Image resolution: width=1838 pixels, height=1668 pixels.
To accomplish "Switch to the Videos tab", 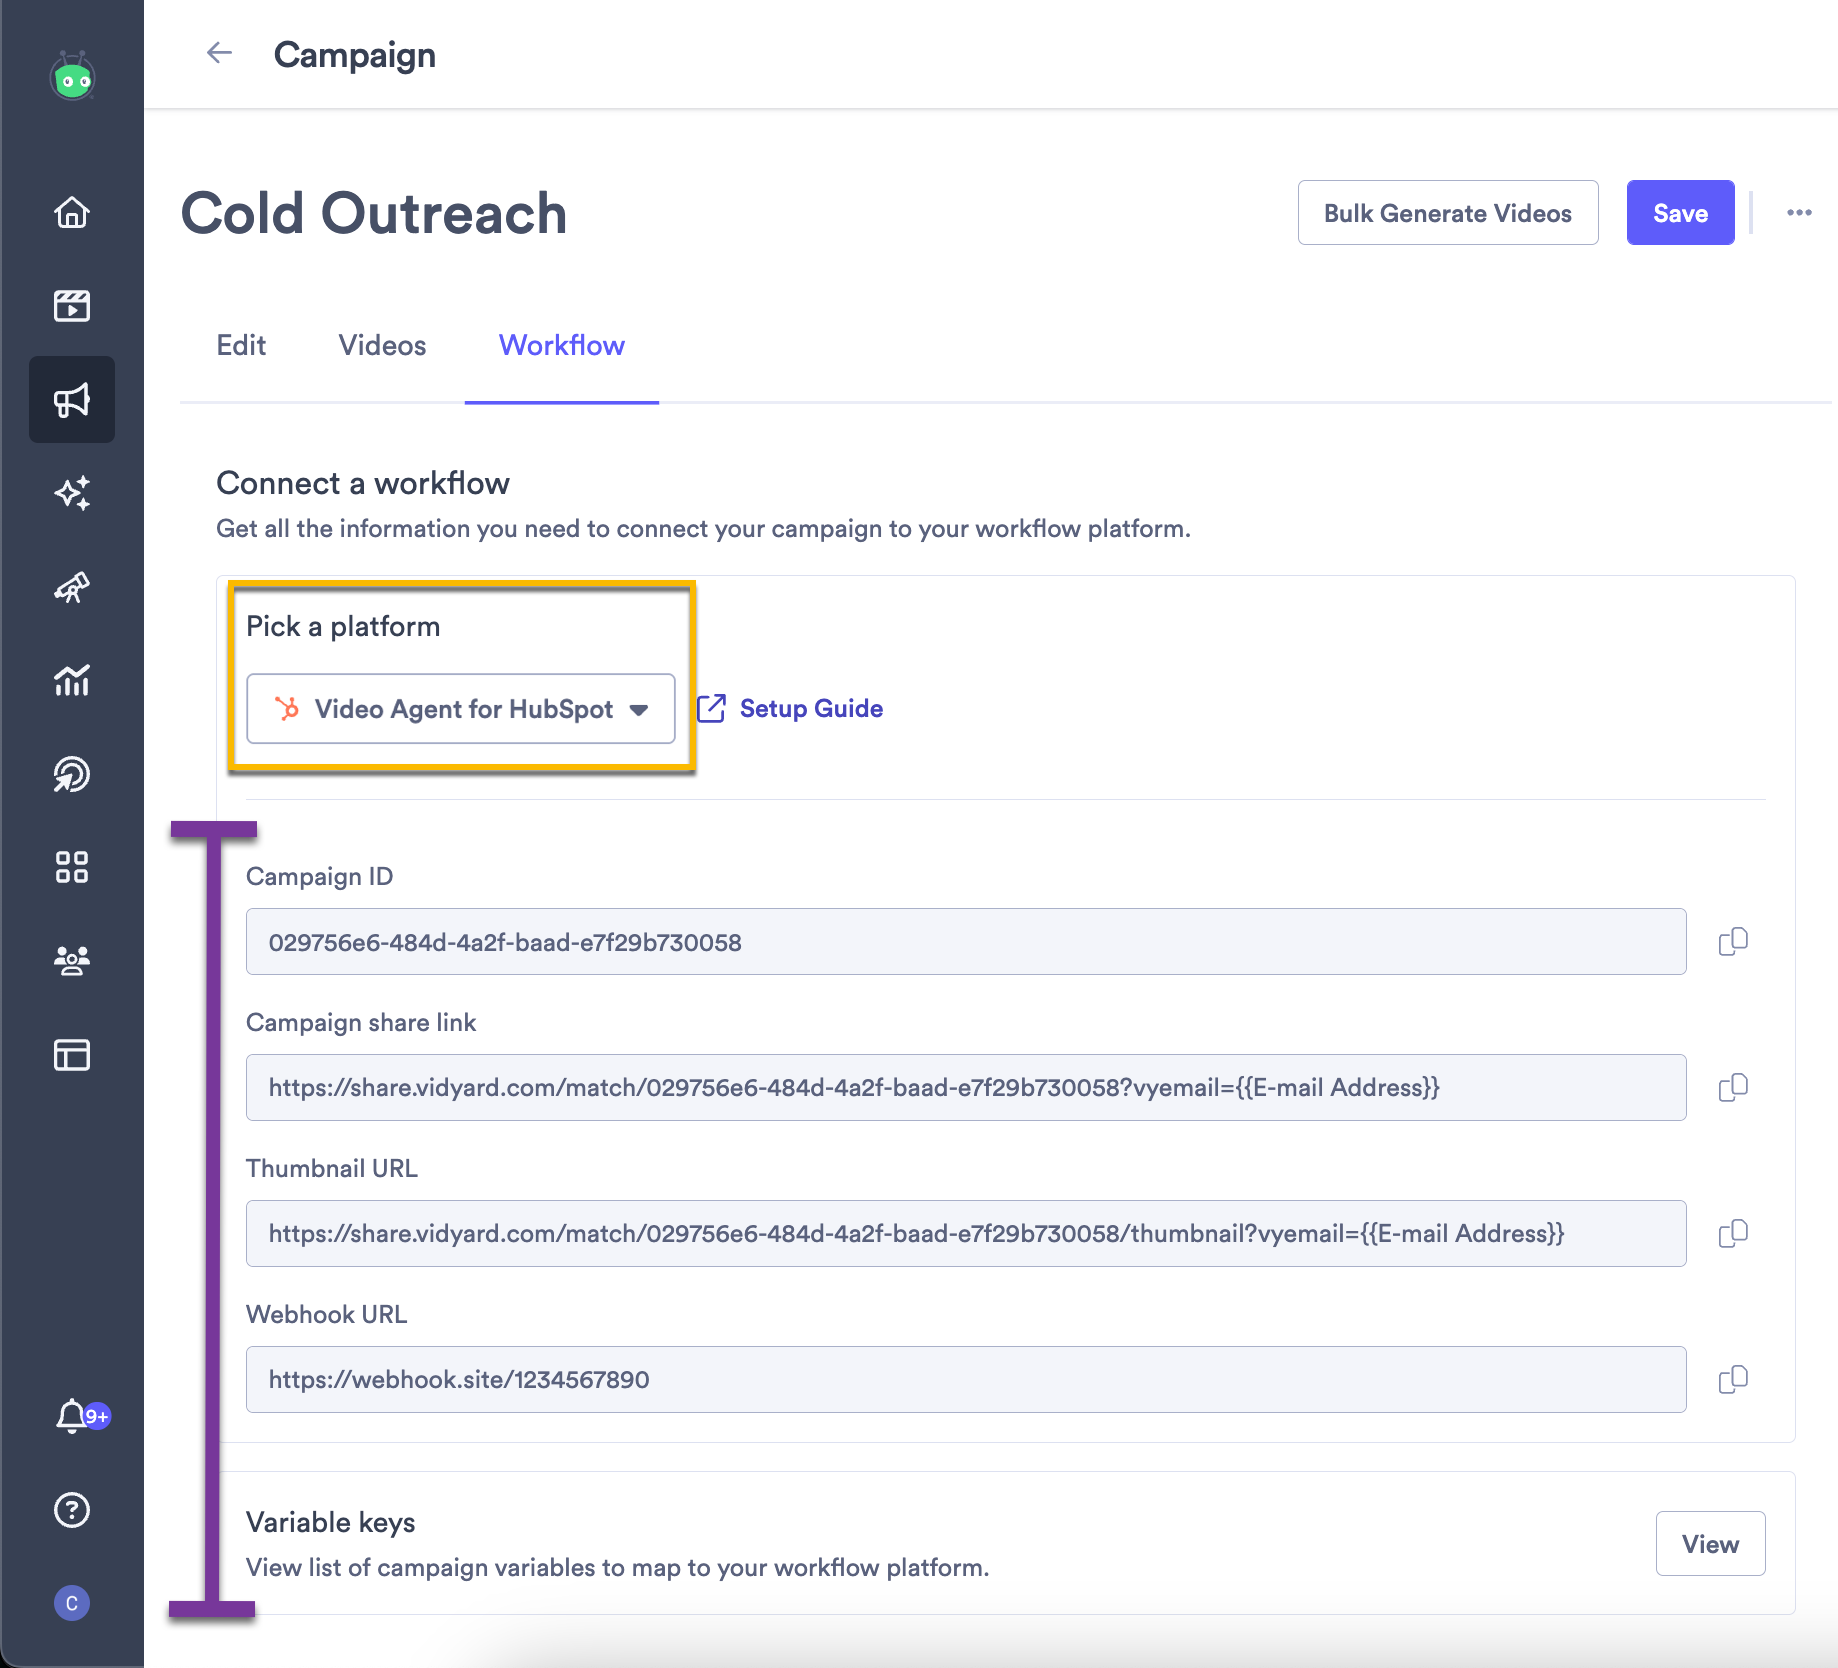I will click(381, 345).
